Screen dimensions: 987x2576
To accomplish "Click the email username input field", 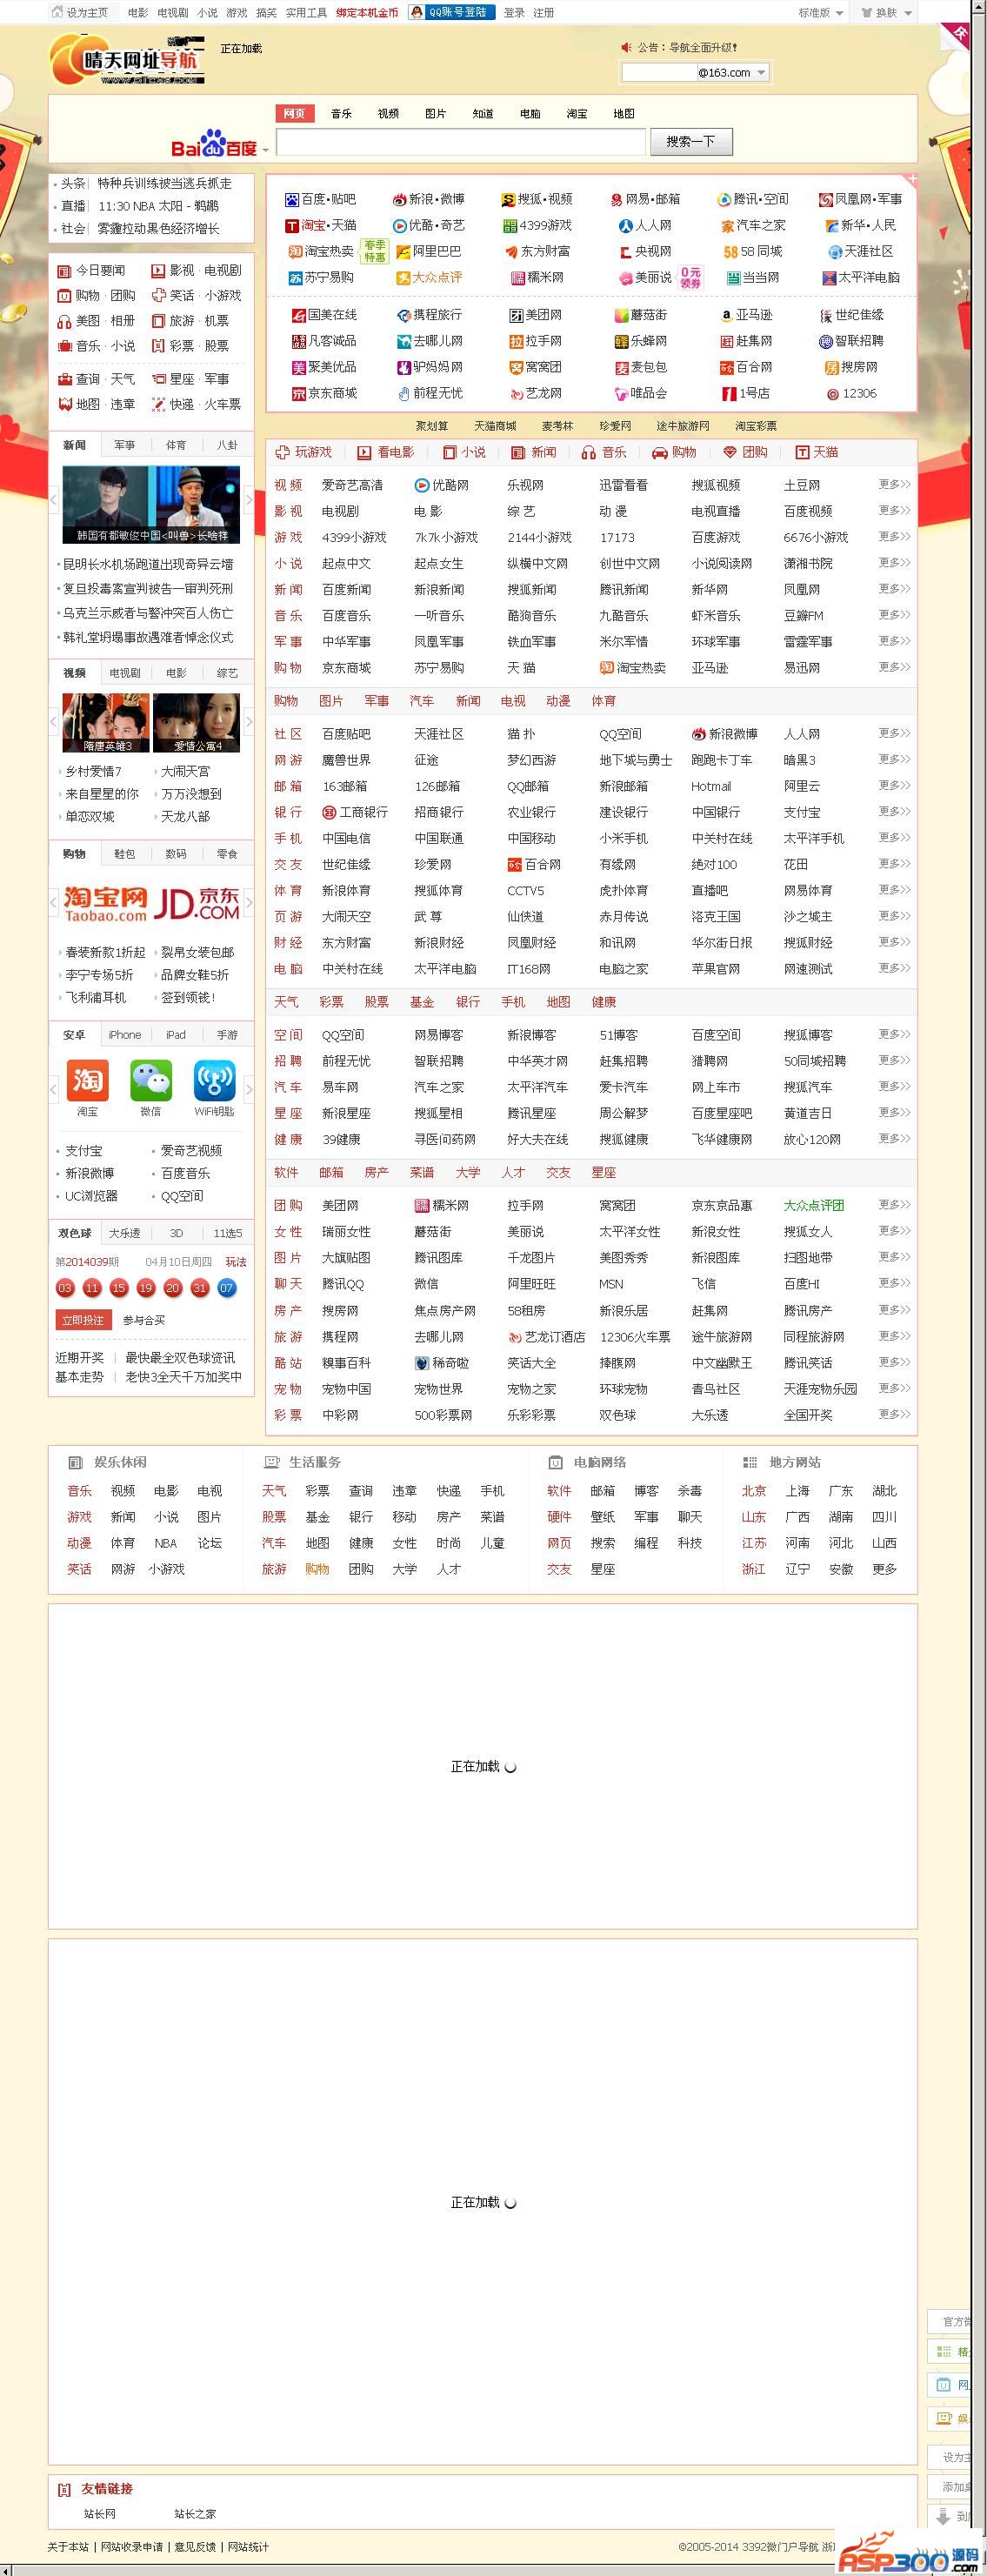I will coord(659,72).
